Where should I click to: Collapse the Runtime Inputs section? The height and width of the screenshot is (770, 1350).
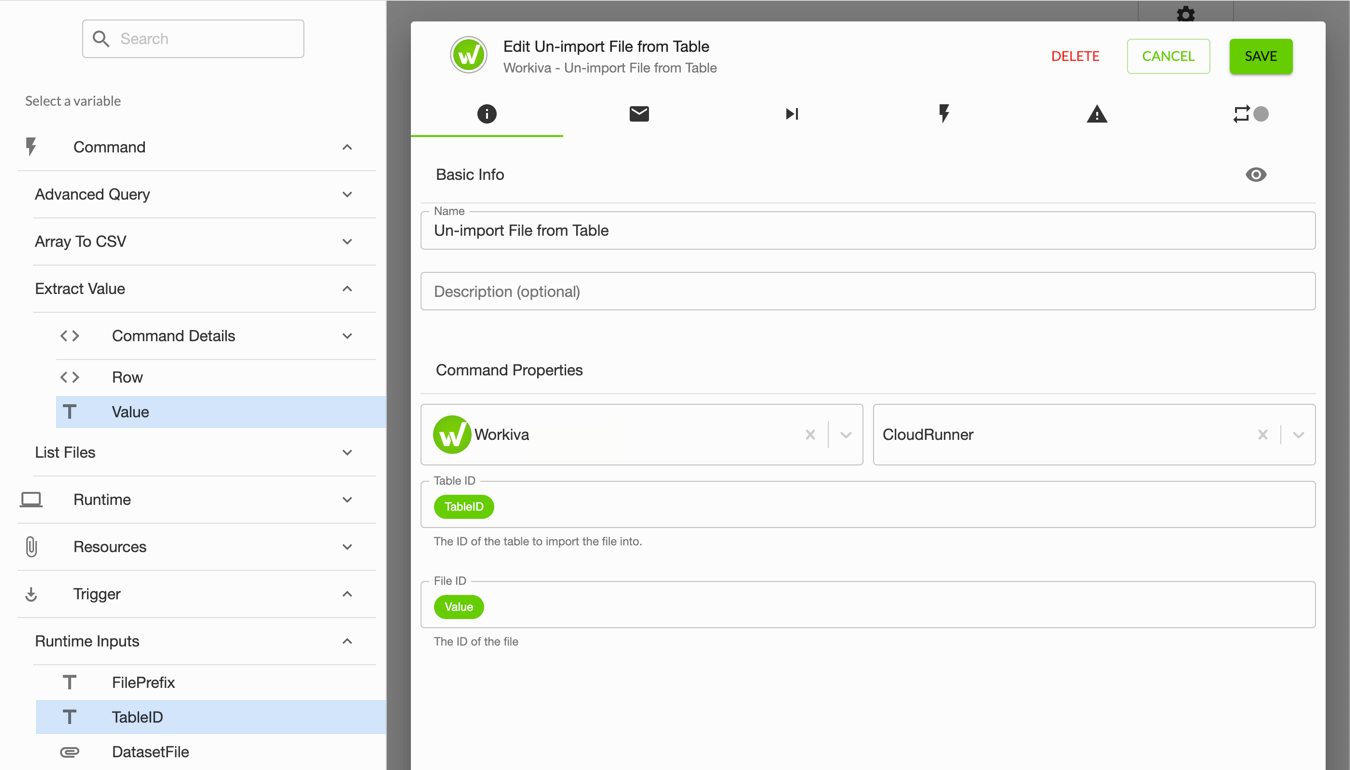coord(347,641)
